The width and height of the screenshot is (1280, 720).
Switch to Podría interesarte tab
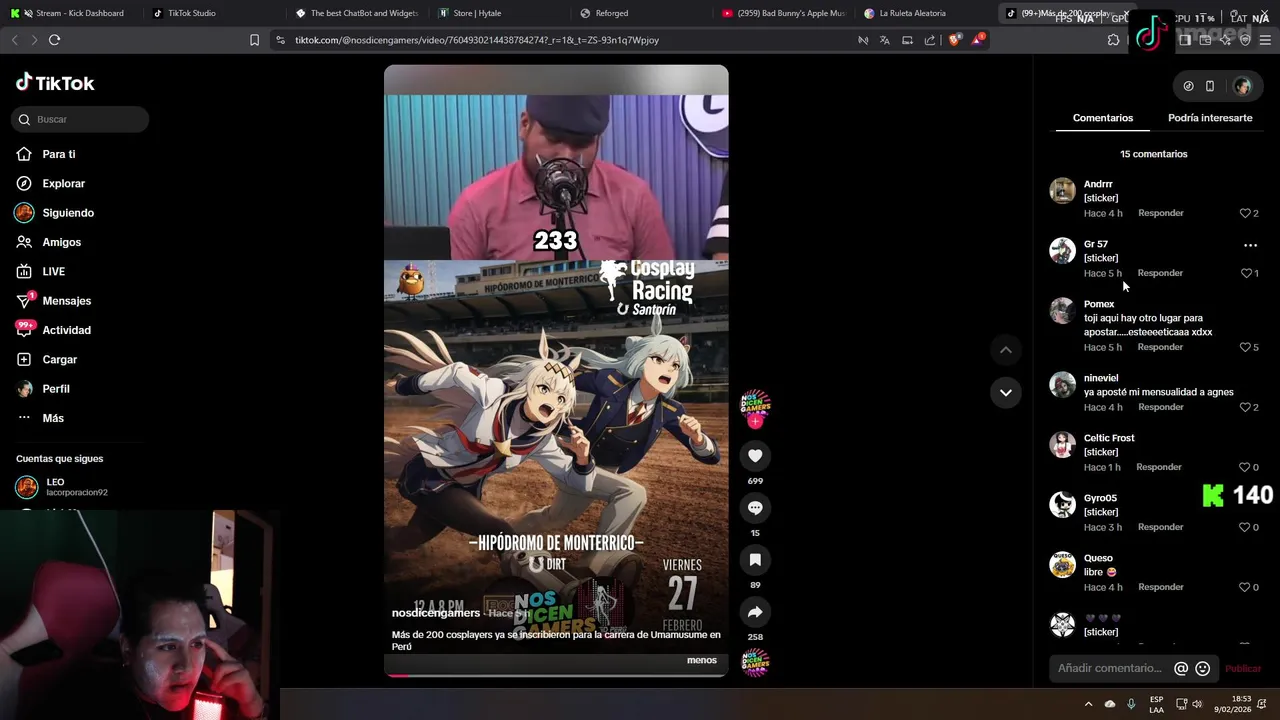click(x=1210, y=118)
